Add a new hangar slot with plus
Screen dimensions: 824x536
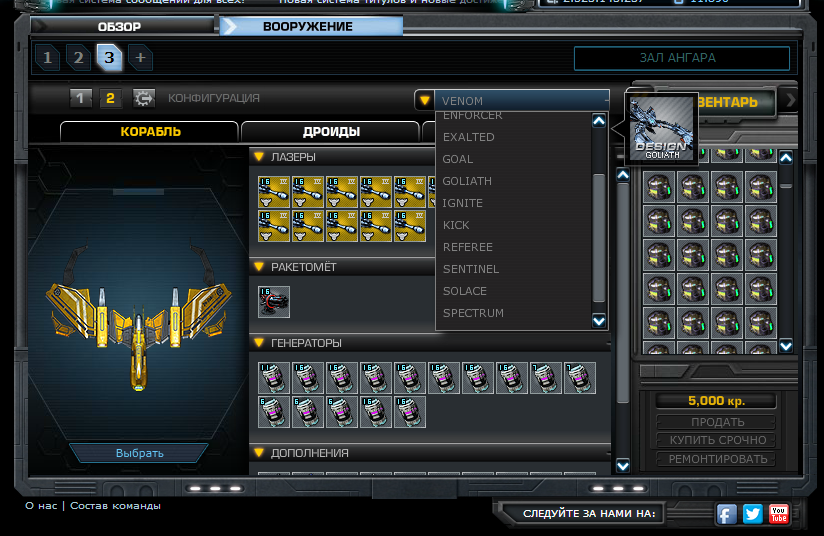coord(140,57)
